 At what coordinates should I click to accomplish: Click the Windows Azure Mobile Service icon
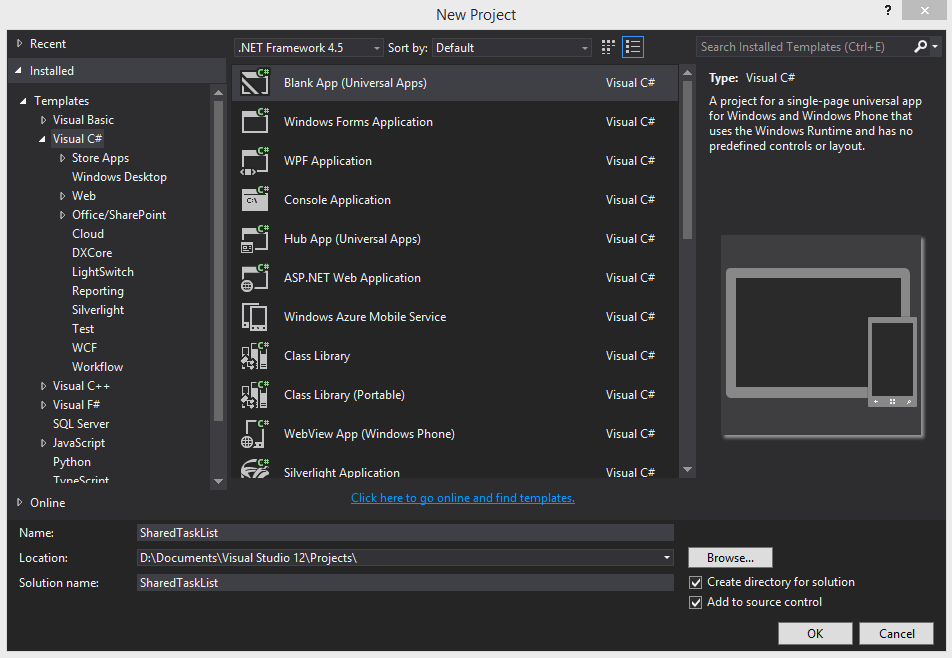[255, 317]
